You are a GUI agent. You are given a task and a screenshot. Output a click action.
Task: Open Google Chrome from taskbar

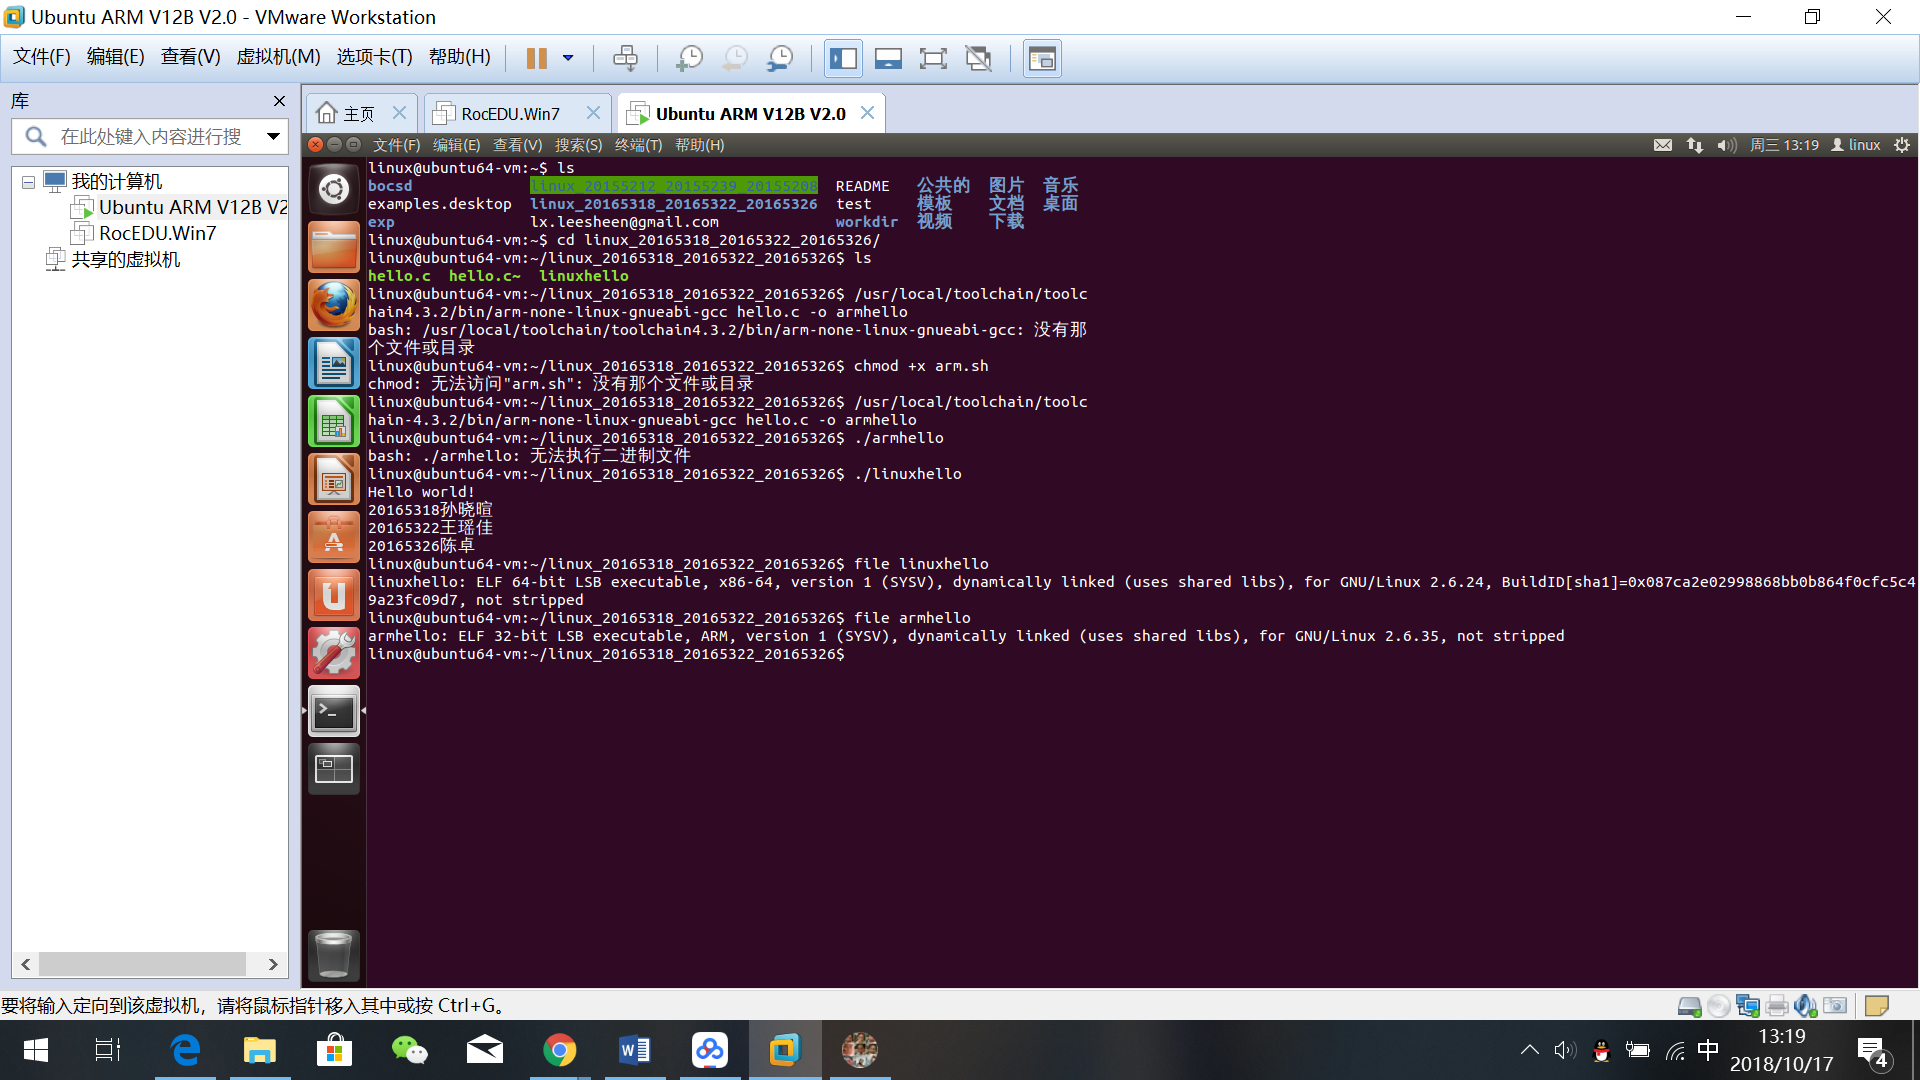click(x=560, y=1050)
